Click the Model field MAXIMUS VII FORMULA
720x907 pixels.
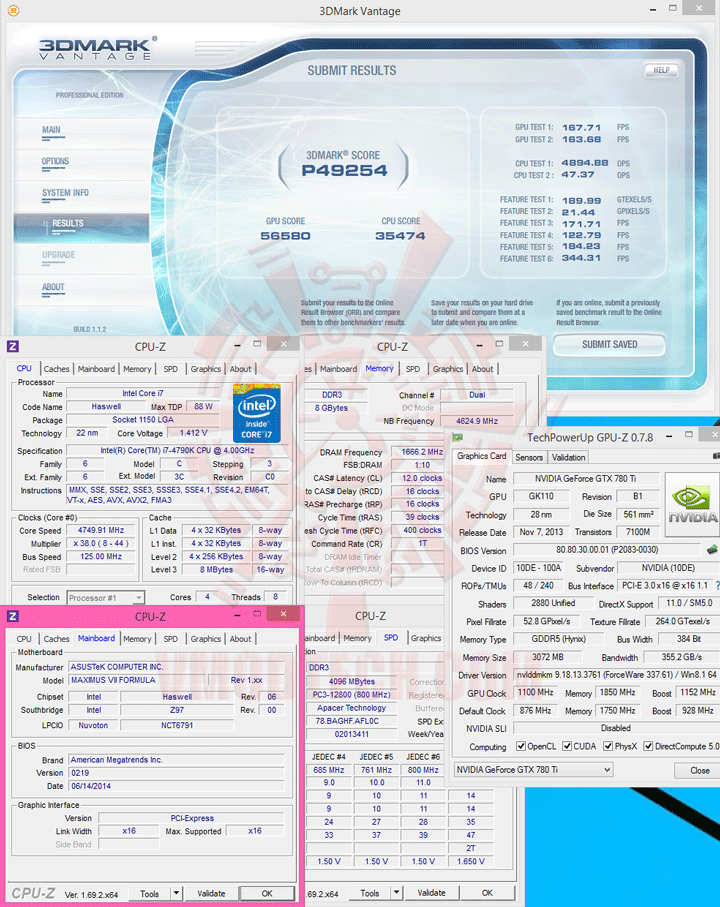pyautogui.click(x=136, y=680)
